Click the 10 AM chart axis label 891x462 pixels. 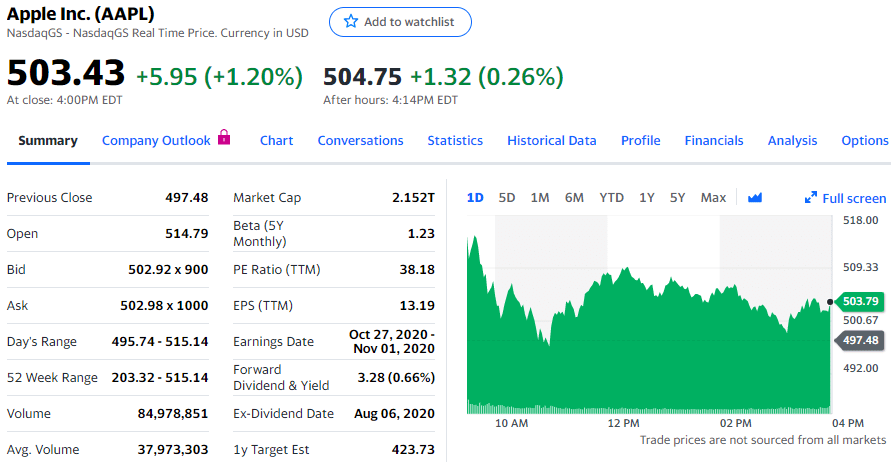coord(511,423)
